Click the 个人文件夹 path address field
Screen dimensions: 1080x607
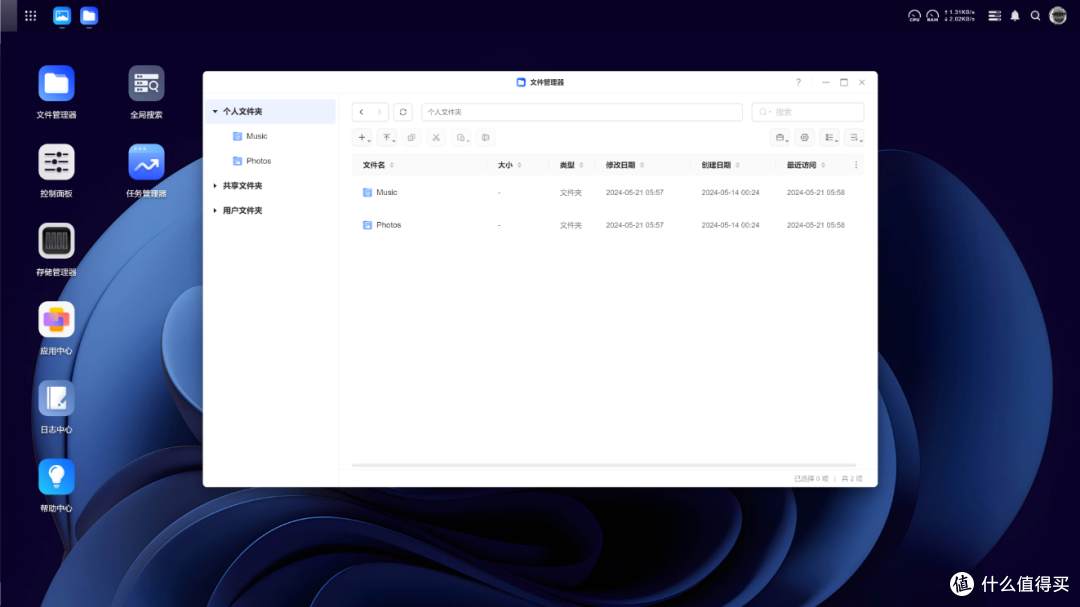[x=582, y=112]
